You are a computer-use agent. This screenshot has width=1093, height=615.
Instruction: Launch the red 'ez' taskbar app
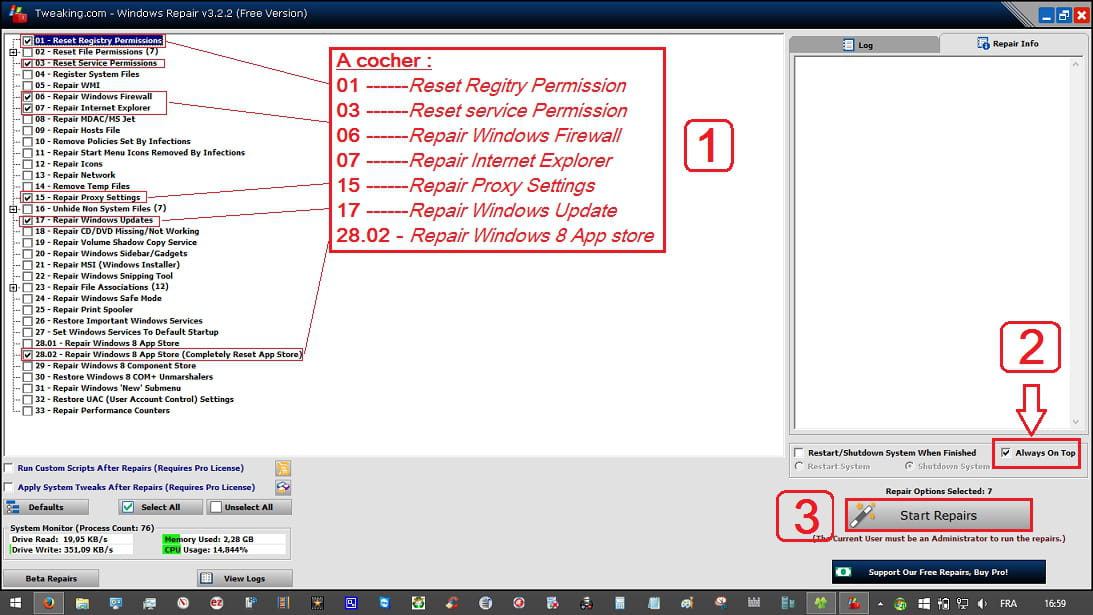click(x=216, y=603)
